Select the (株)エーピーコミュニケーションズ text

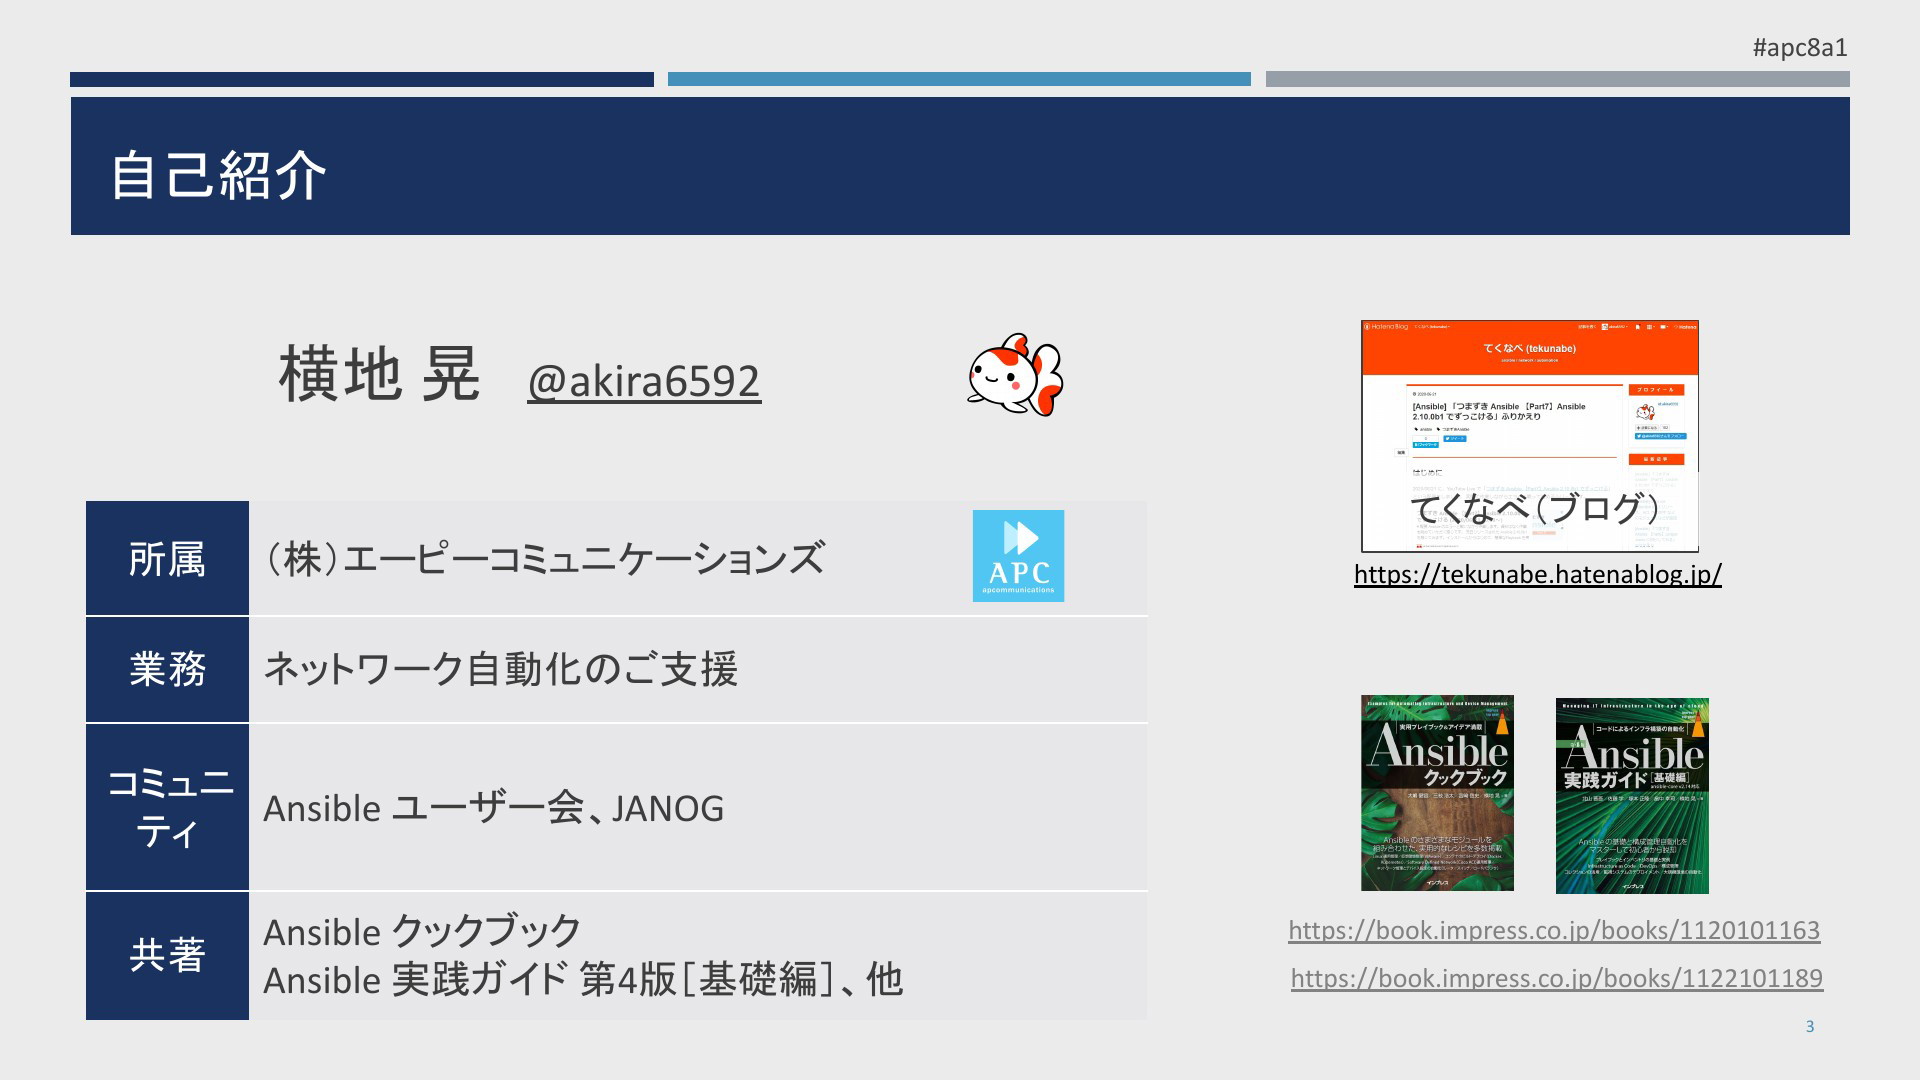click(x=544, y=558)
